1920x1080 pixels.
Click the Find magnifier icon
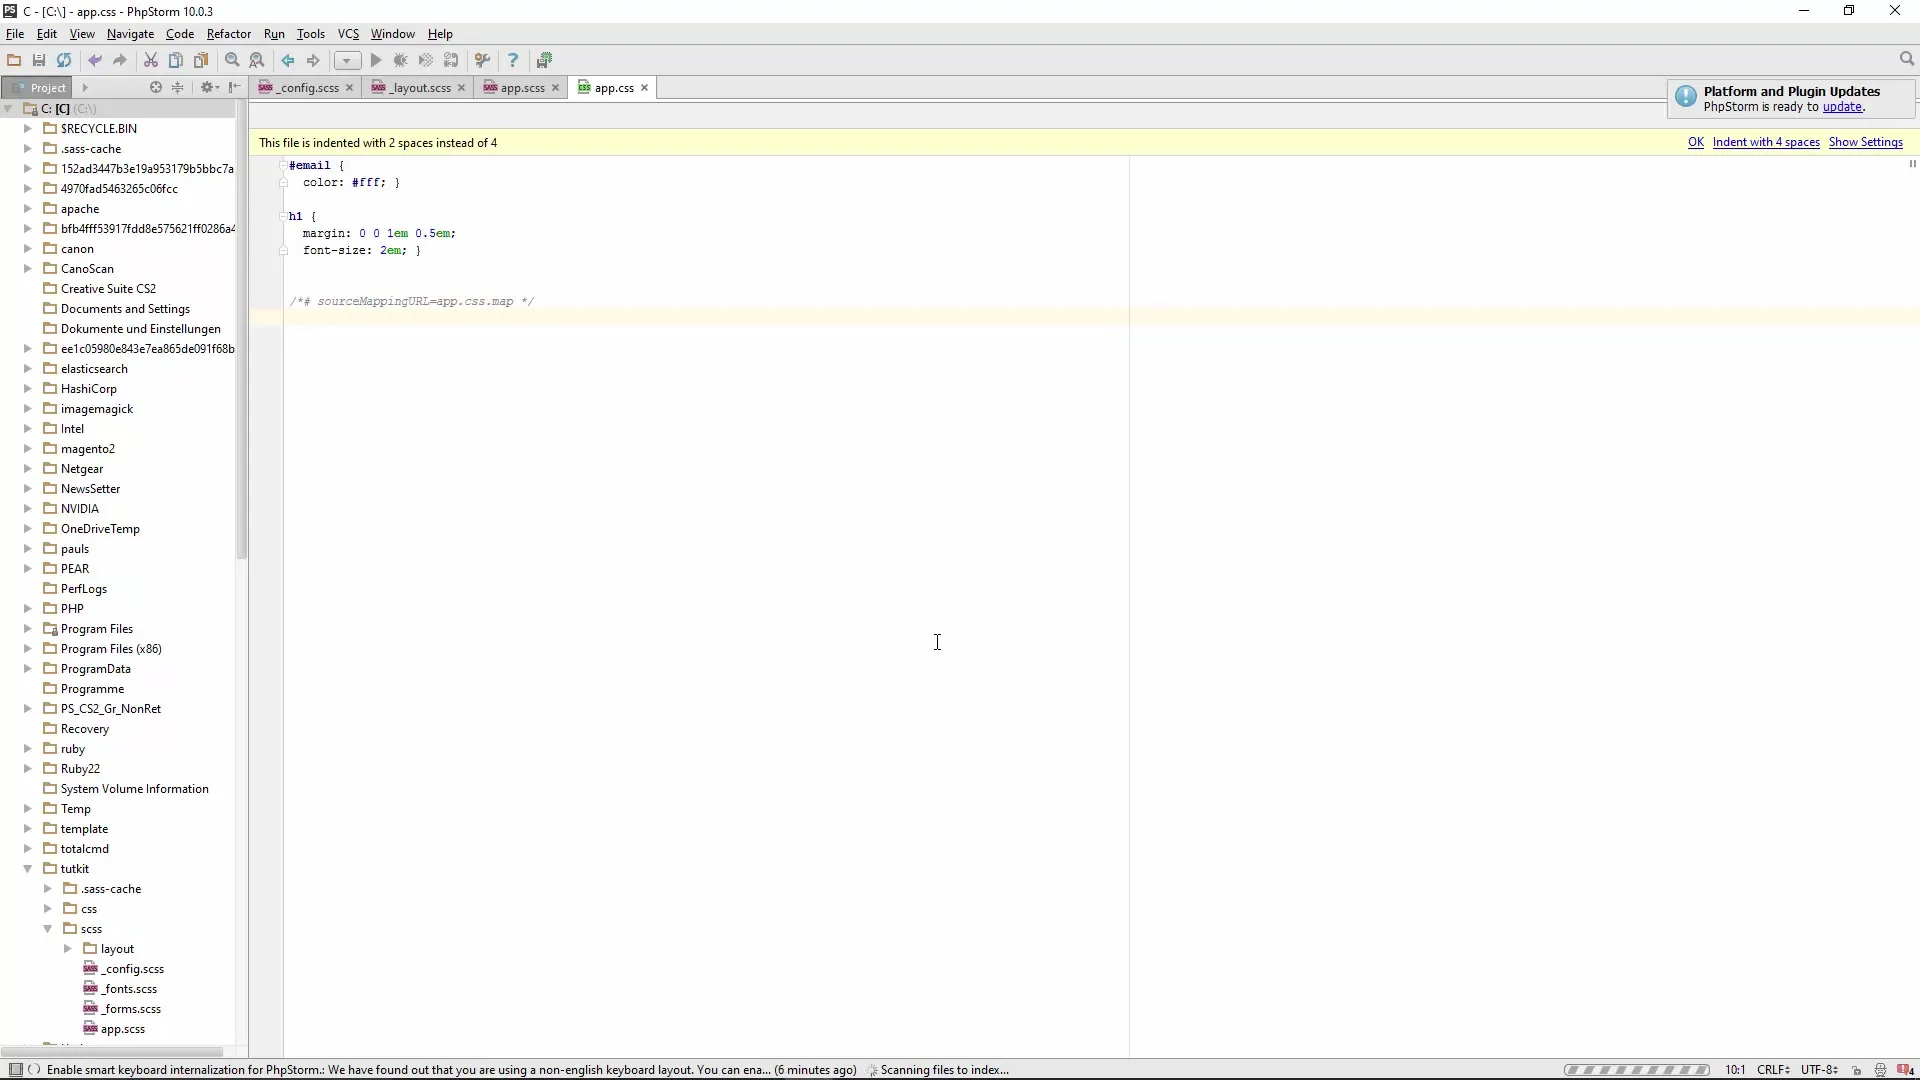232,60
